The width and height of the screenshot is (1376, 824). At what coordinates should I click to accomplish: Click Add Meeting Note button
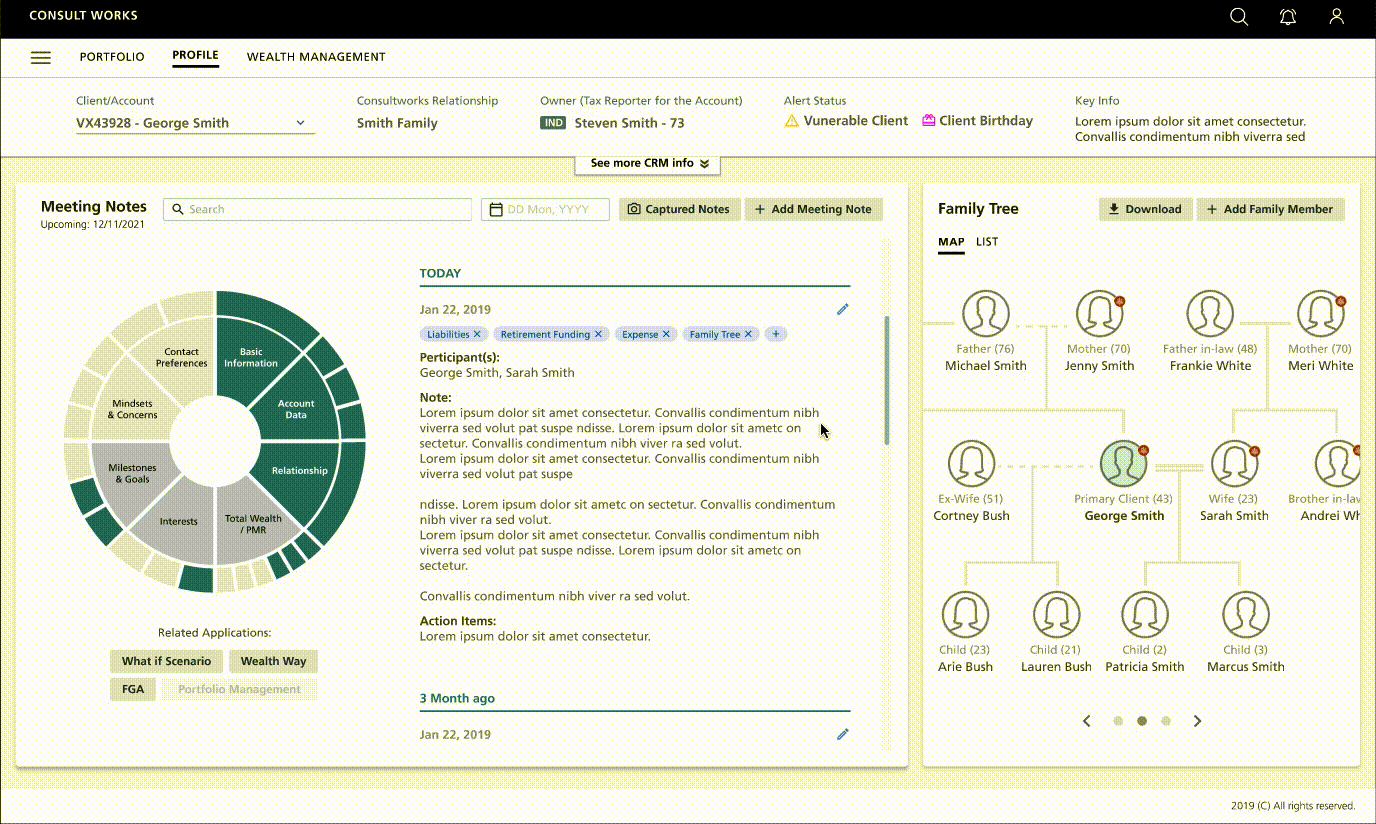pos(814,209)
